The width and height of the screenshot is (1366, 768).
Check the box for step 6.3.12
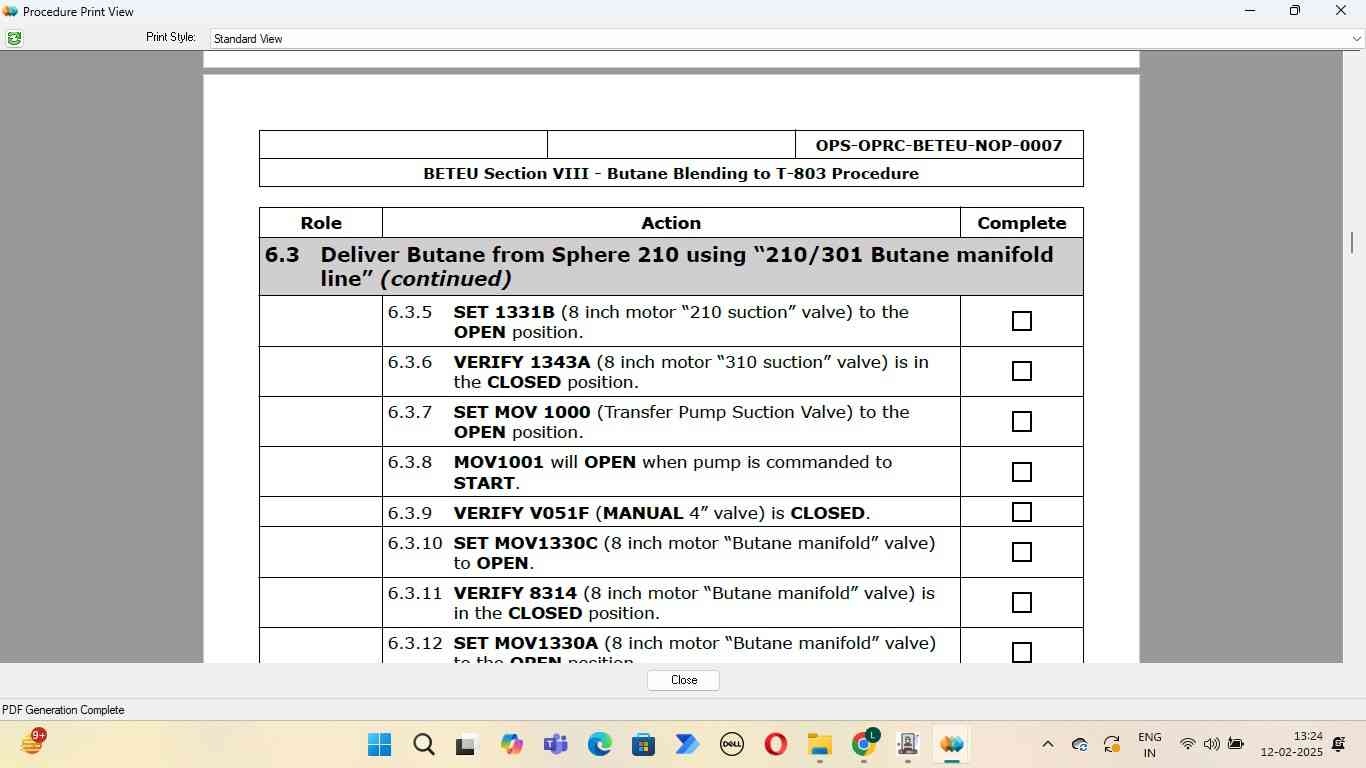coord(1021,652)
